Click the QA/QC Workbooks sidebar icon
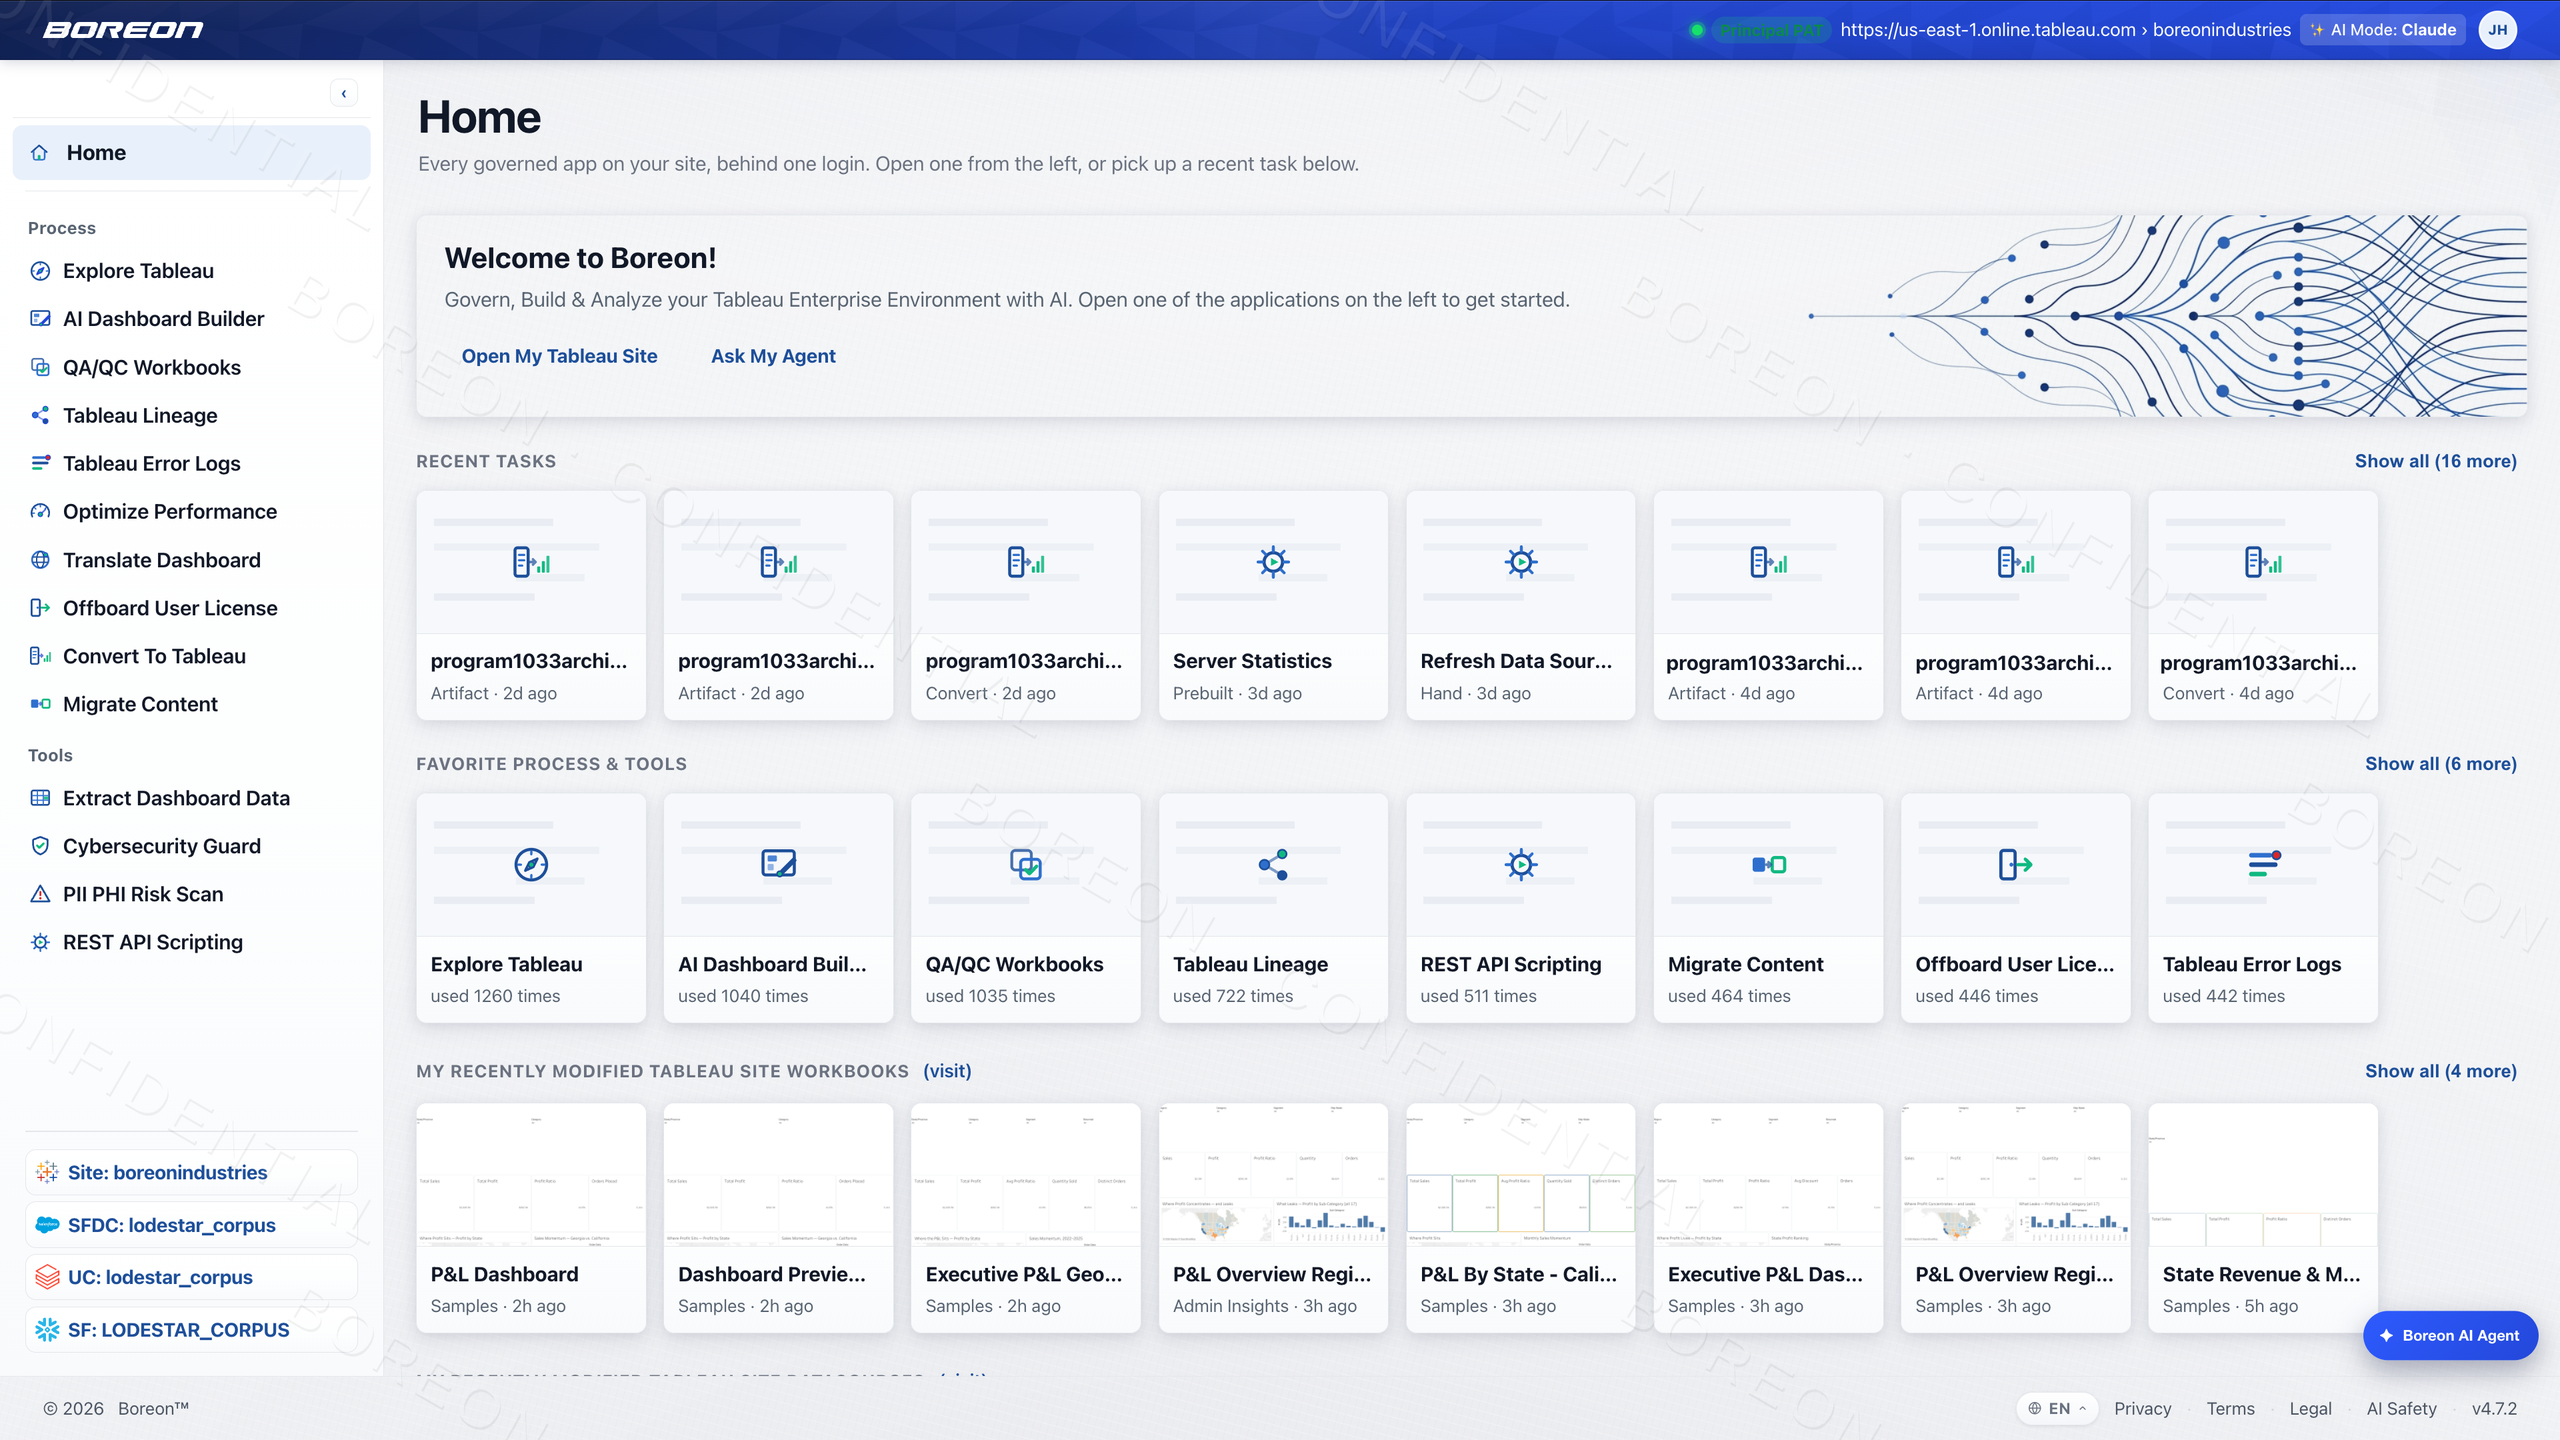The width and height of the screenshot is (2560, 1440). point(40,367)
